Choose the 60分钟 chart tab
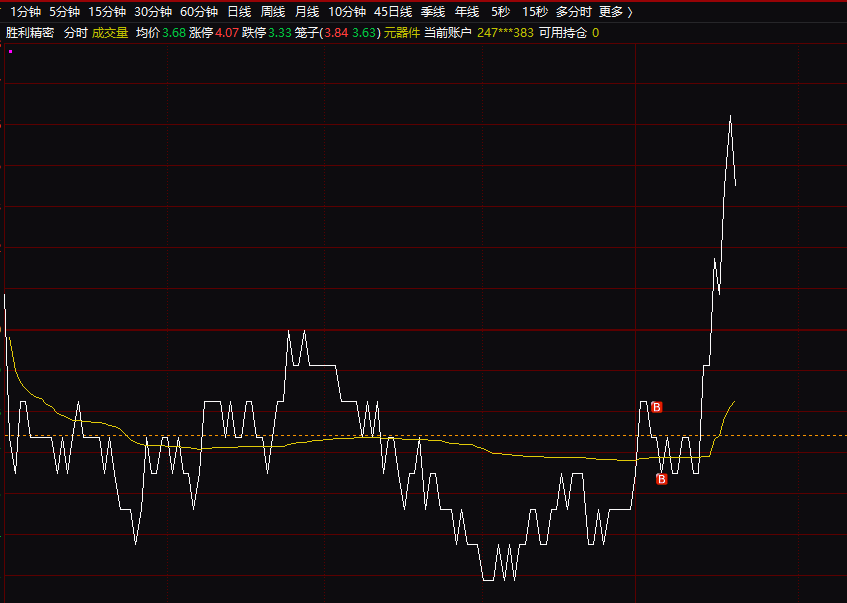The width and height of the screenshot is (847, 603). click(199, 11)
